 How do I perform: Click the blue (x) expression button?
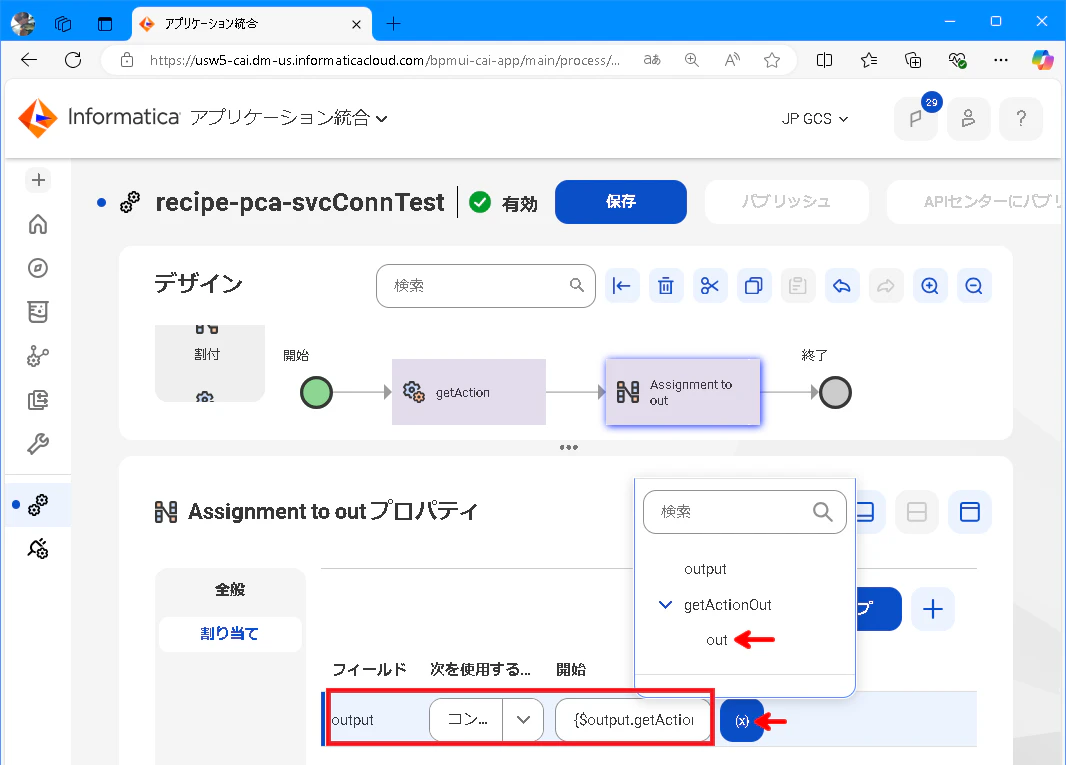pyautogui.click(x=742, y=721)
